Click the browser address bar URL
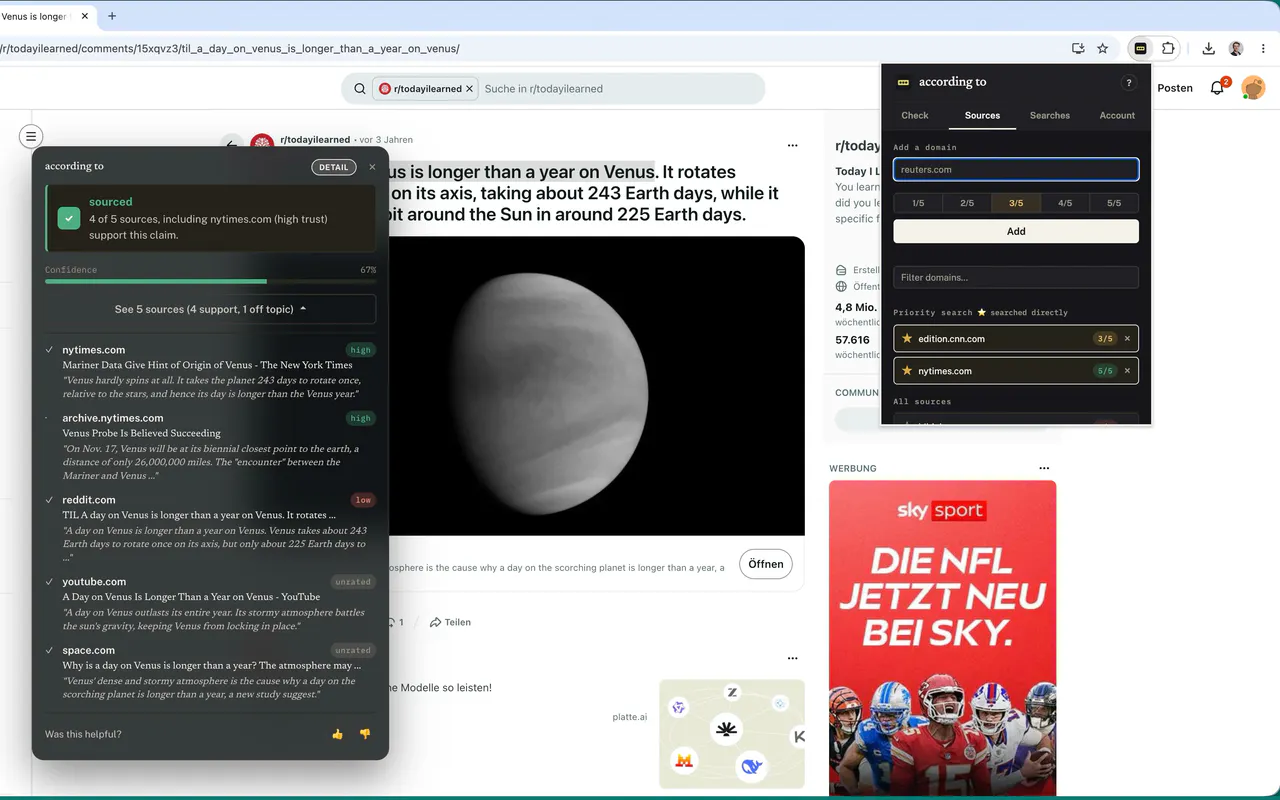 [x=230, y=48]
